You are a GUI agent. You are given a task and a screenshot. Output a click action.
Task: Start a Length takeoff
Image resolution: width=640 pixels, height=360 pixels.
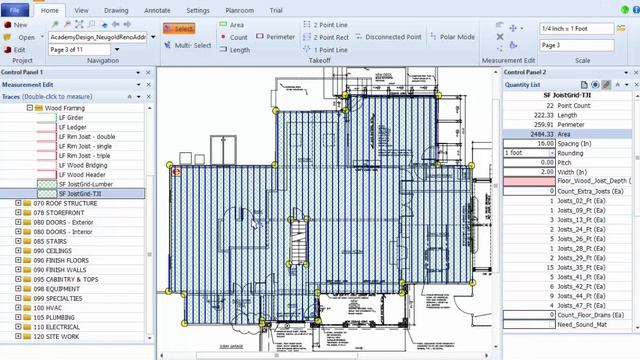coord(235,50)
